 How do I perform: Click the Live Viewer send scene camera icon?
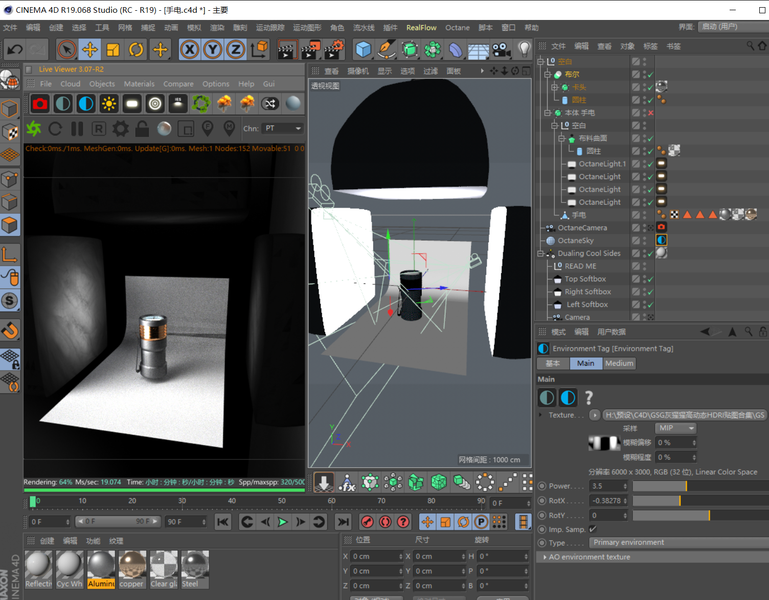pos(40,104)
